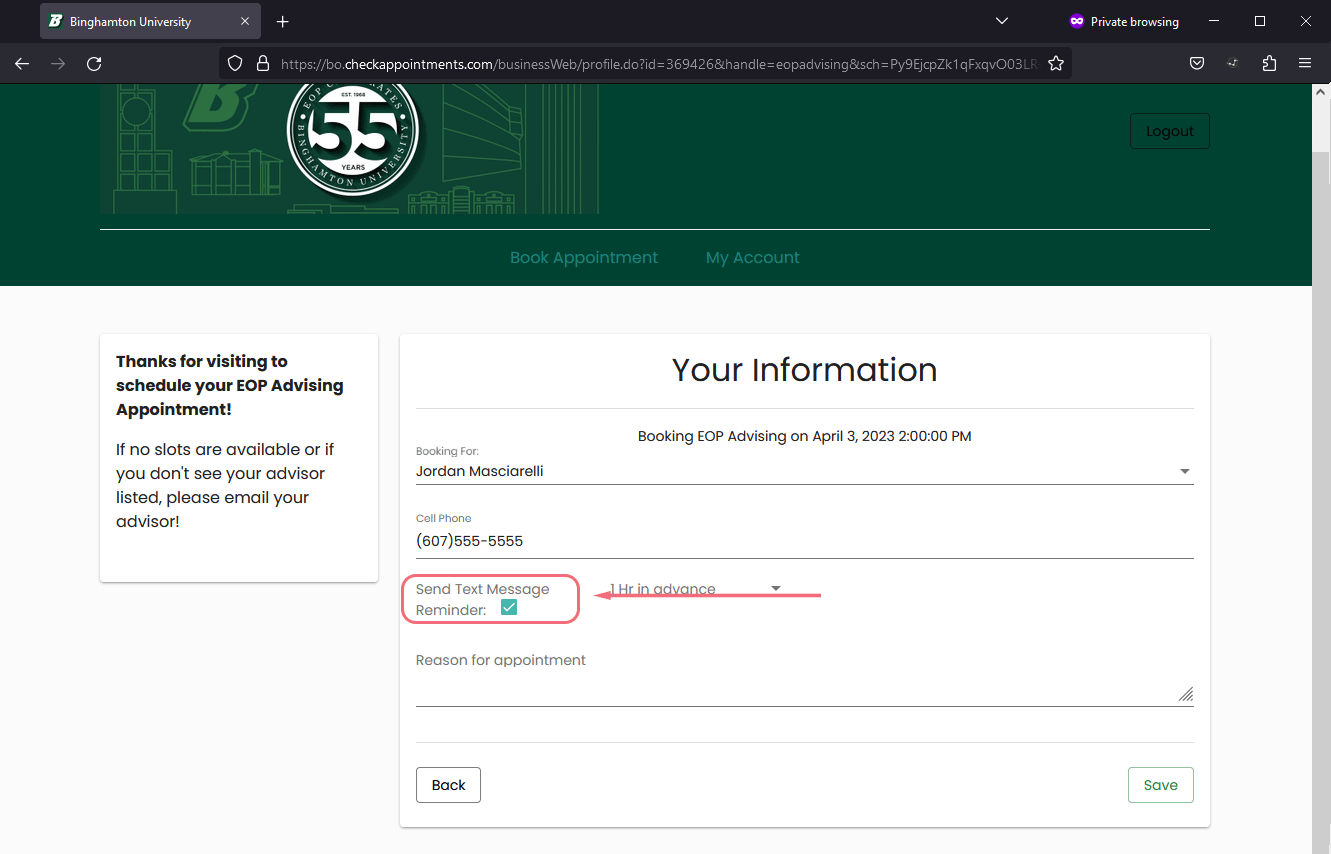The image size is (1331, 854).
Task: Bookmark page using star icon
Action: (x=1055, y=63)
